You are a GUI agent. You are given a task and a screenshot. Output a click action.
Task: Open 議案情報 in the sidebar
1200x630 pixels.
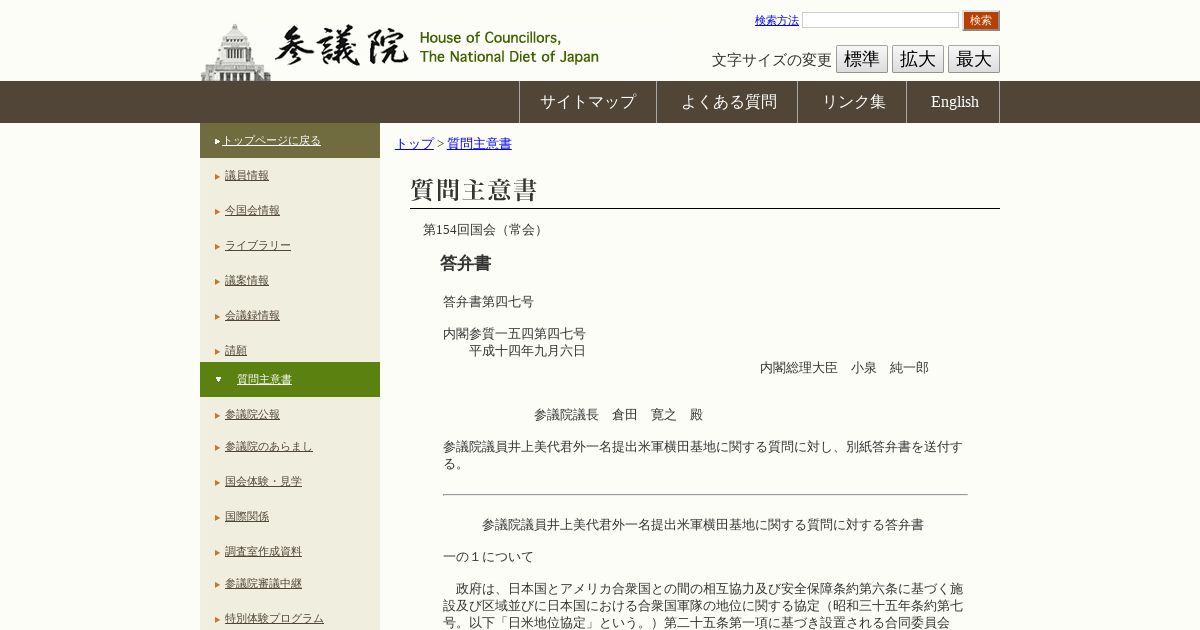coord(247,280)
